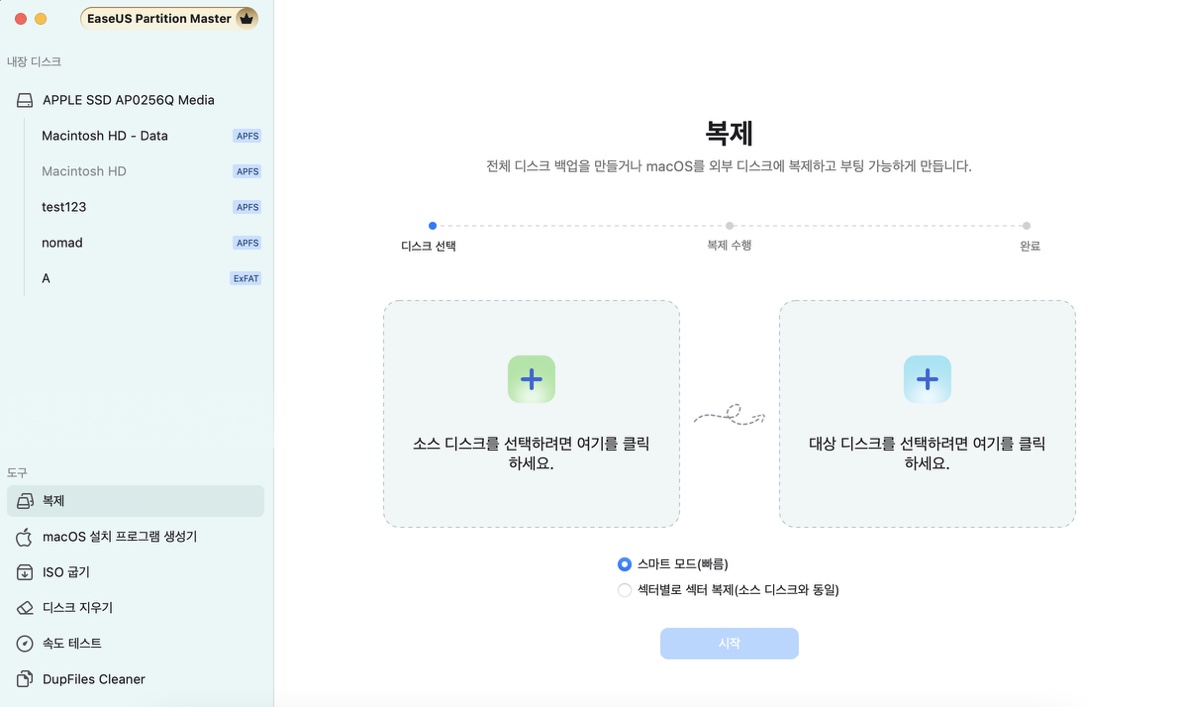Click the red close window button

pyautogui.click(x=21, y=19)
